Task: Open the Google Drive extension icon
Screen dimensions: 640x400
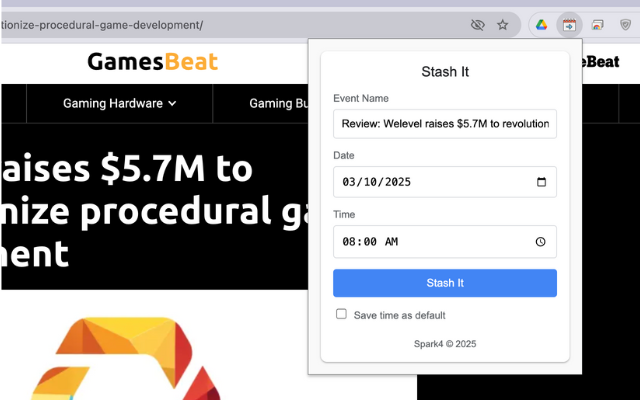Action: tap(542, 25)
